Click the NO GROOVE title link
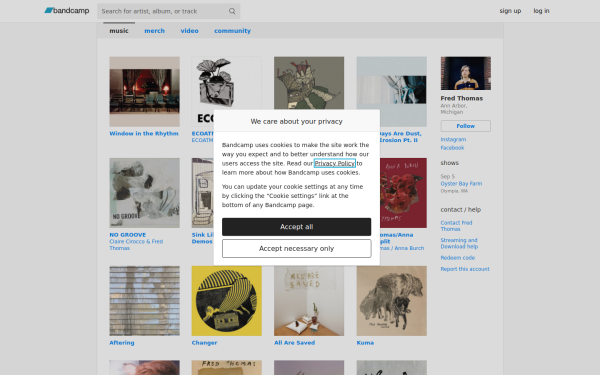This screenshot has width=600, height=375. (128, 235)
